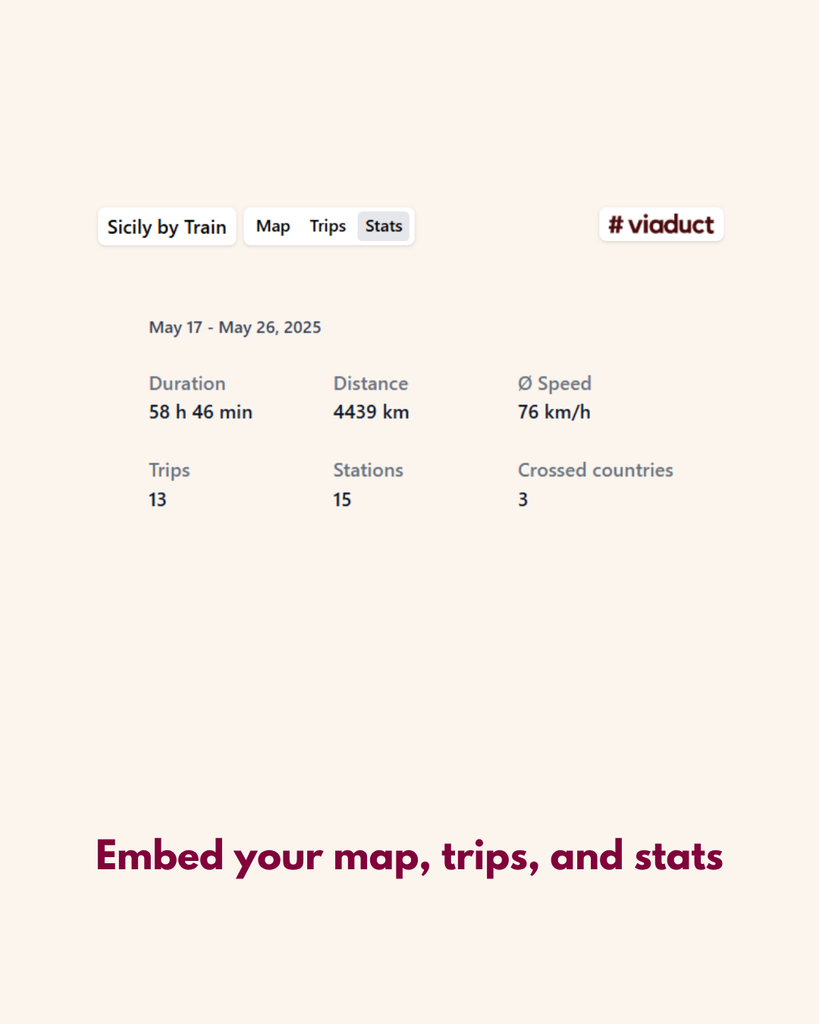Image resolution: width=819 pixels, height=1024 pixels.
Task: Click the trips count 13
Action: point(157,500)
